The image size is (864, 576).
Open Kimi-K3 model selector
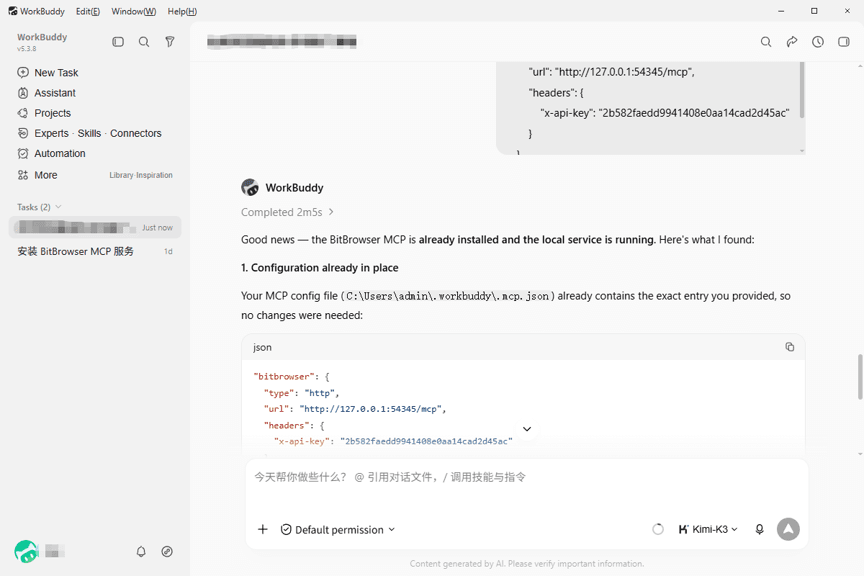708,529
